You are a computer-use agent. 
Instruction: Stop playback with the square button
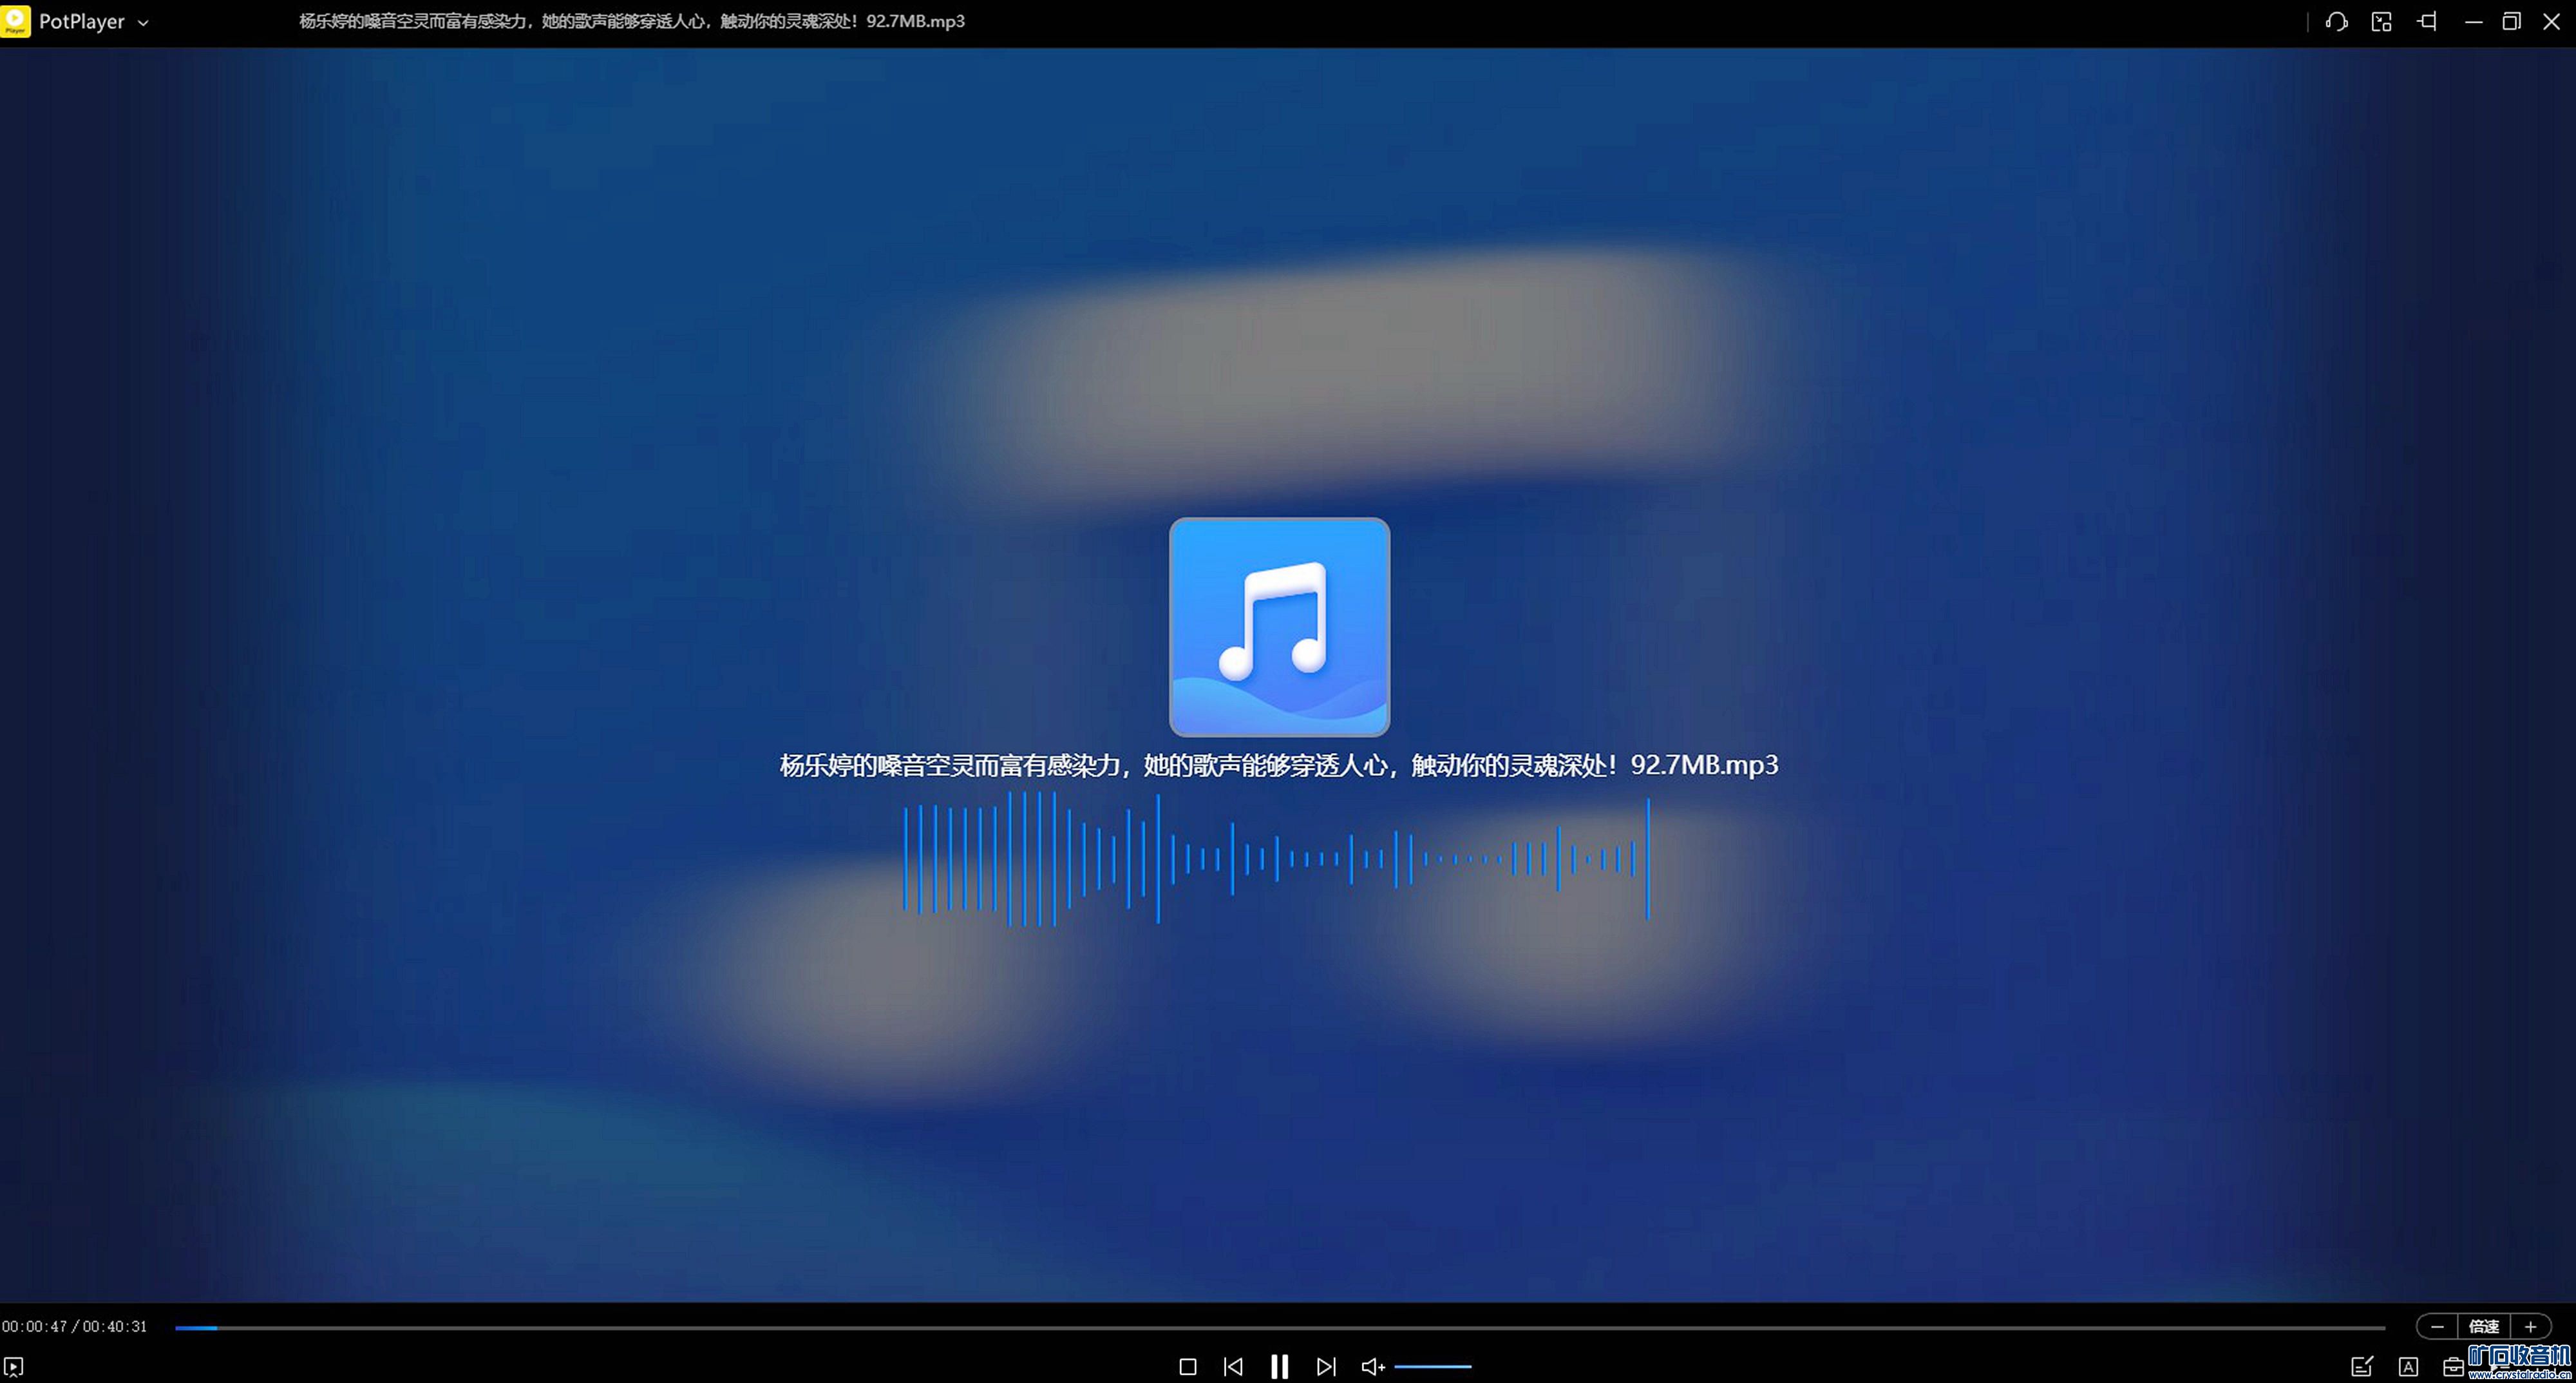(x=1188, y=1366)
